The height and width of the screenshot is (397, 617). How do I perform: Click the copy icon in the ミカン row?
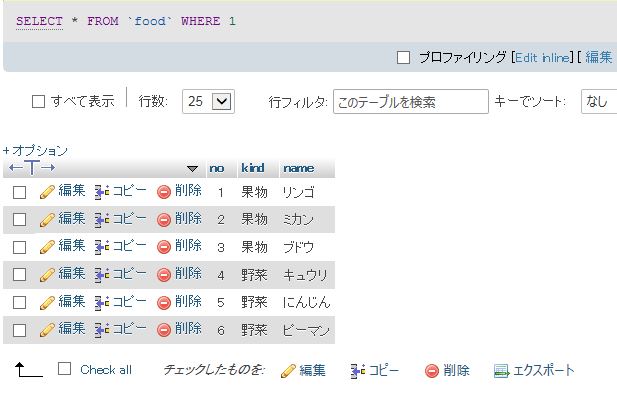point(102,220)
